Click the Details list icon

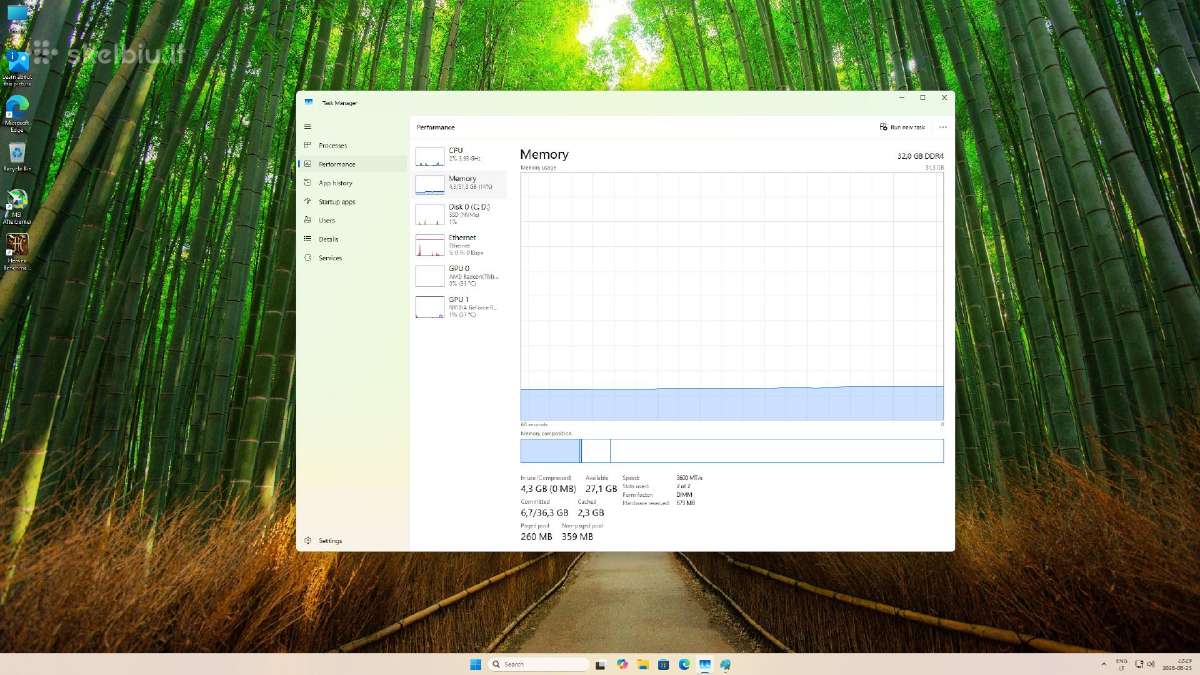(x=308, y=239)
